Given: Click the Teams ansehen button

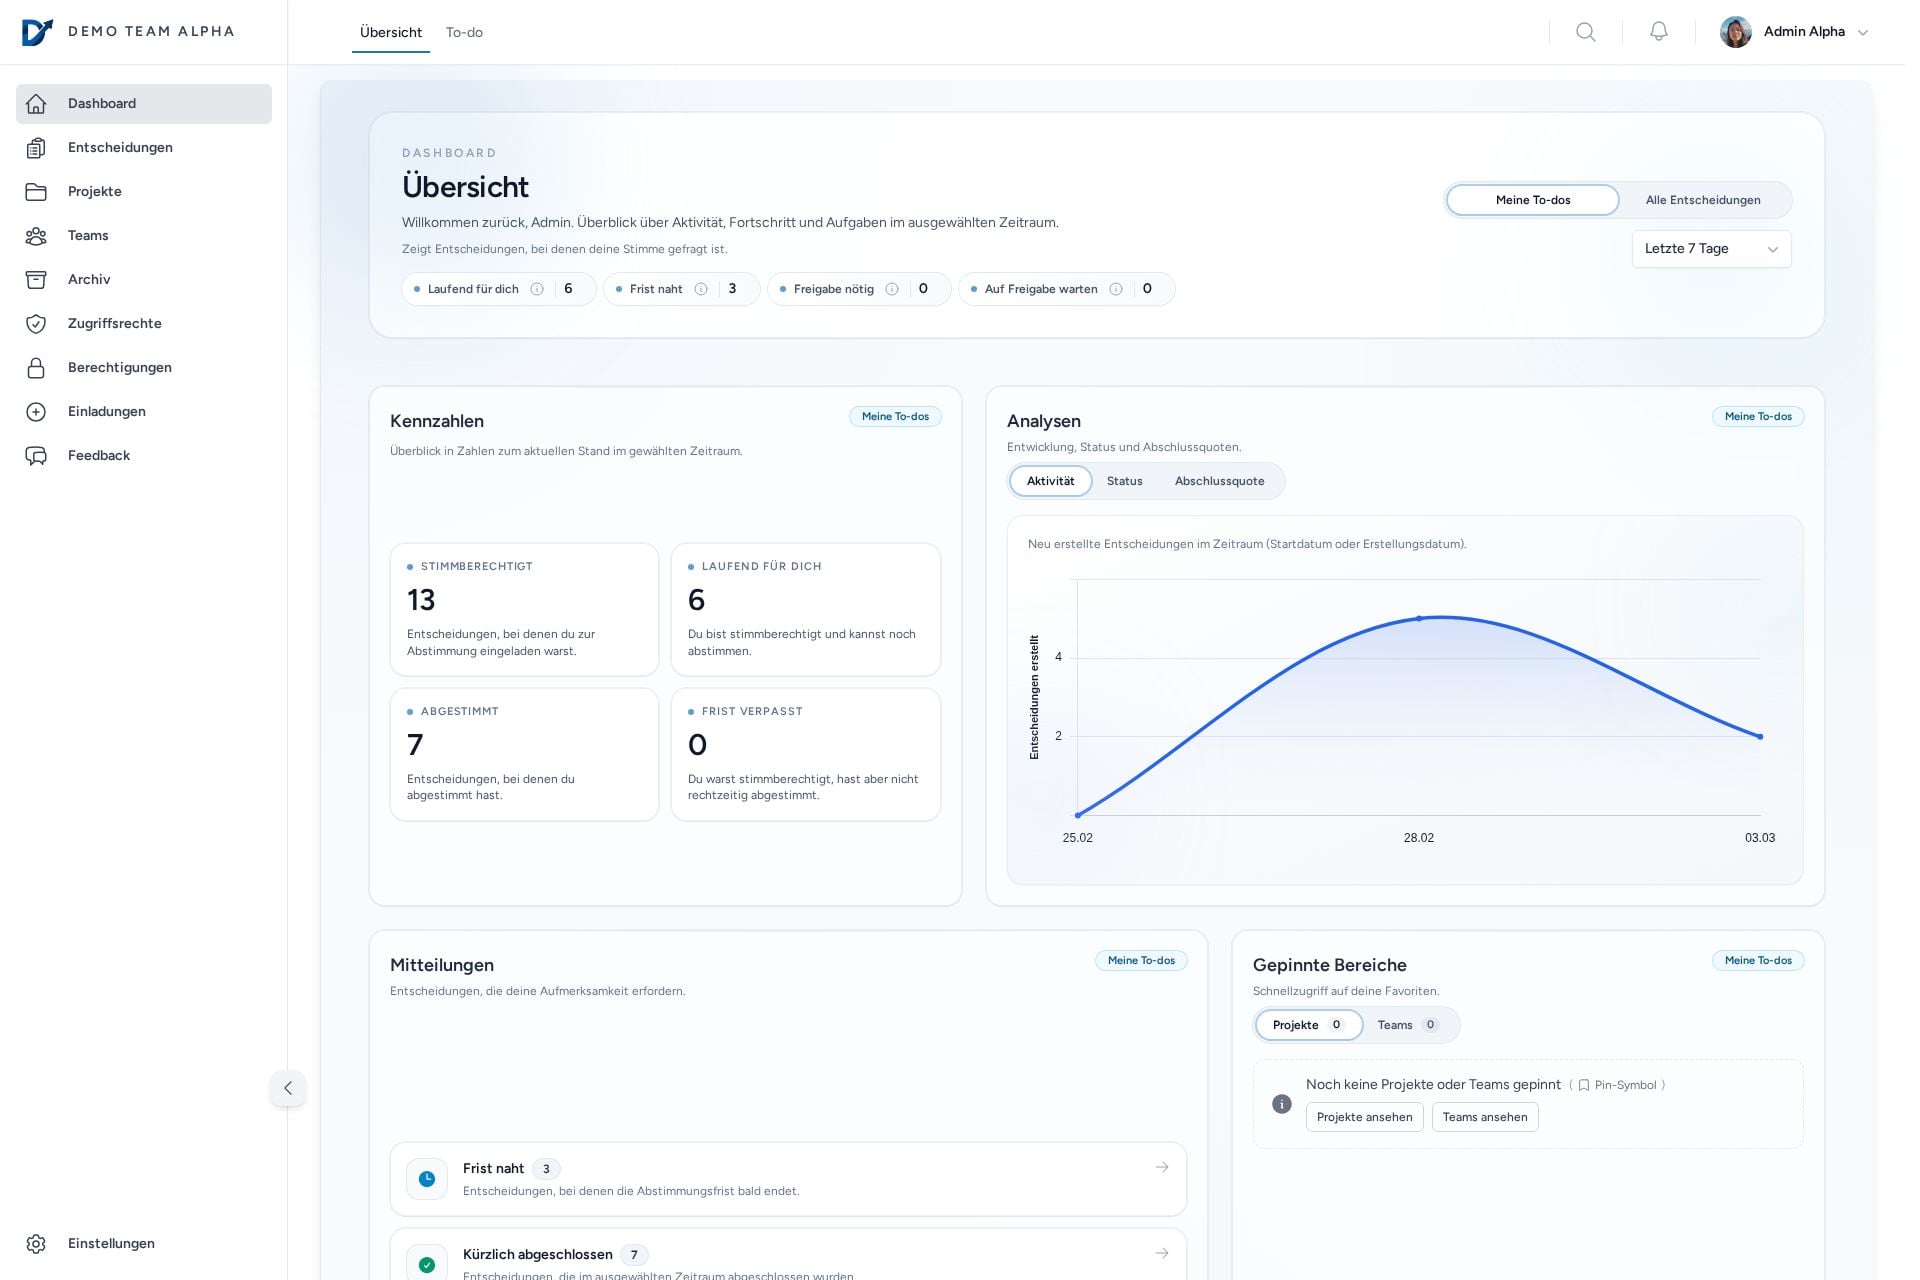Looking at the screenshot, I should pos(1484,1117).
